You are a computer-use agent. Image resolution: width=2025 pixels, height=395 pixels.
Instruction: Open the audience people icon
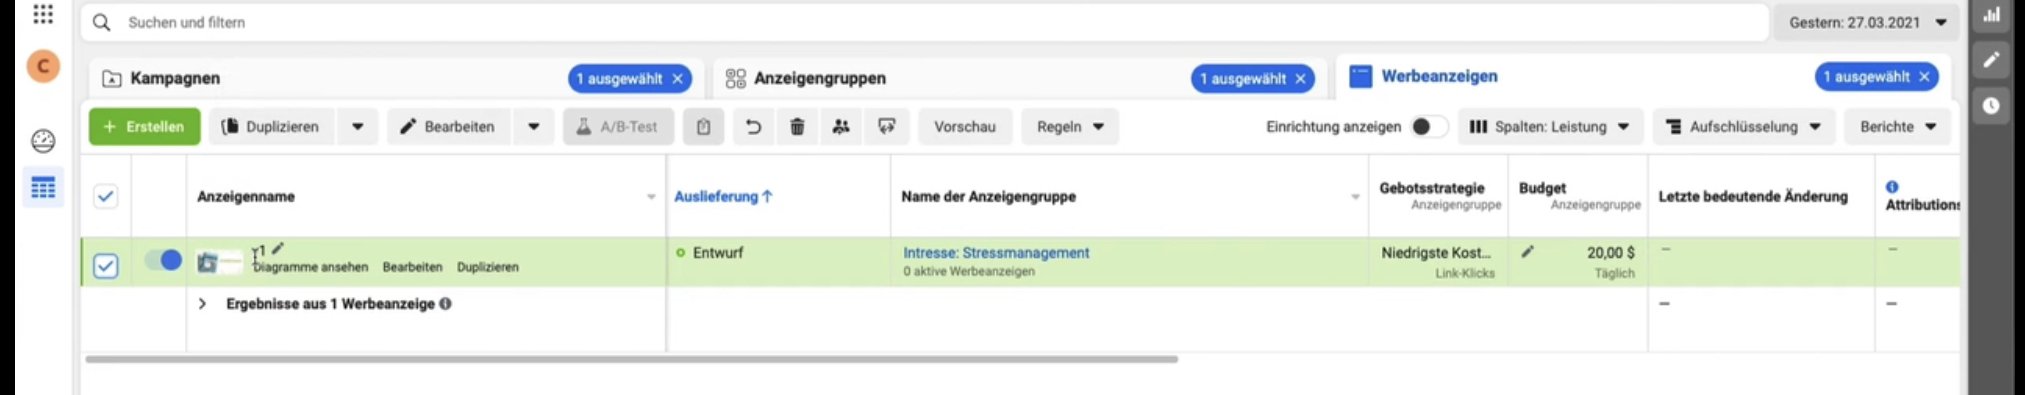click(841, 127)
